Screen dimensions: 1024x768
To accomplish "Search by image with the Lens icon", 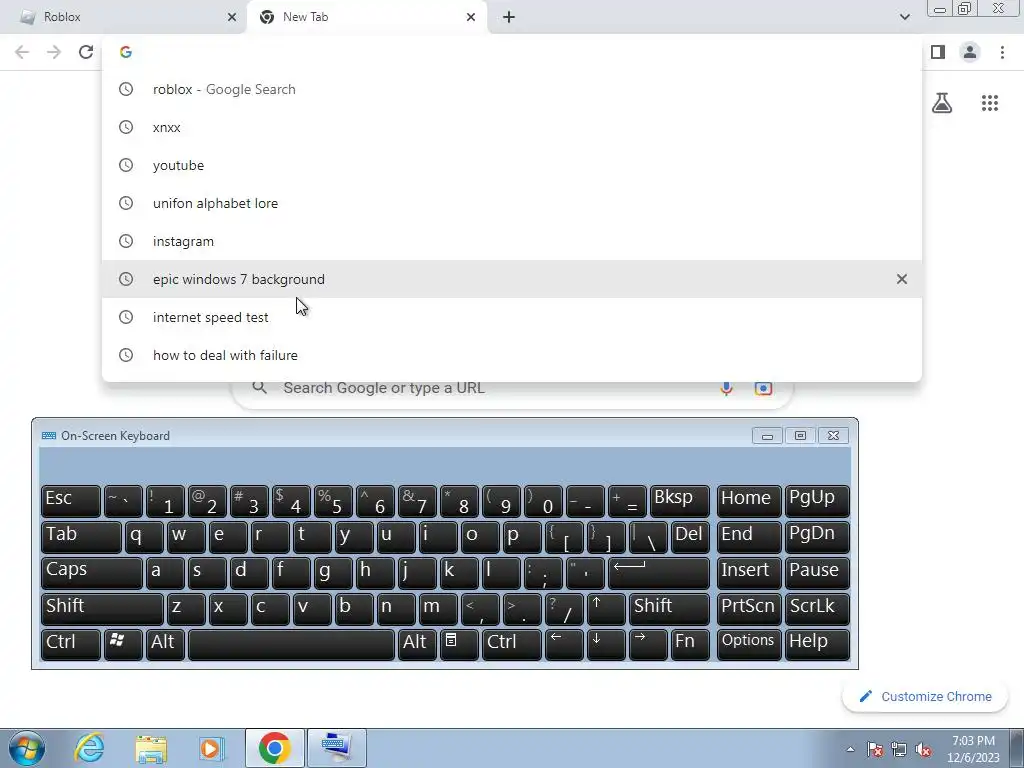I will coord(763,389).
